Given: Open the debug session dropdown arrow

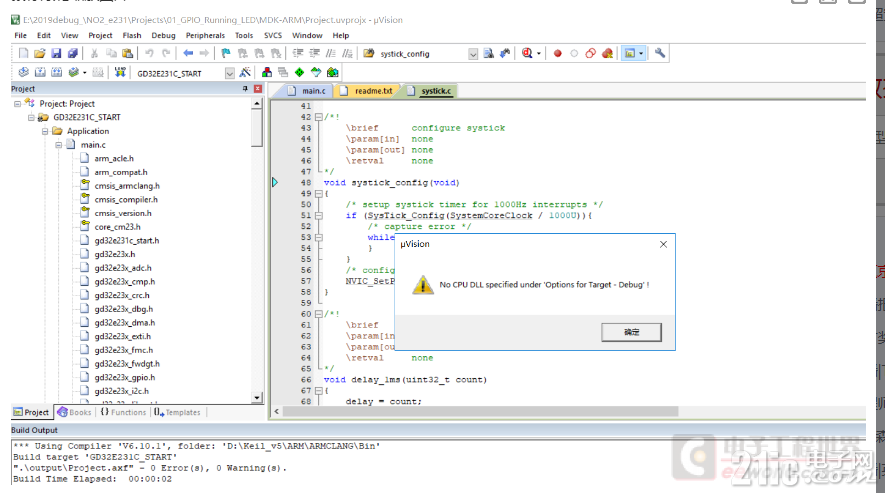Looking at the screenshot, I should (538, 54).
